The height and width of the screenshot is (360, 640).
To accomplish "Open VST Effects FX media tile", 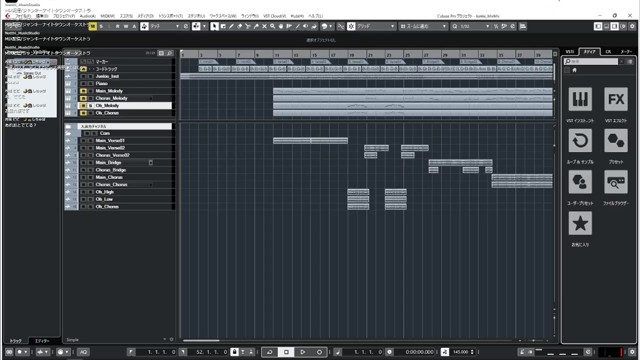I will point(616,99).
